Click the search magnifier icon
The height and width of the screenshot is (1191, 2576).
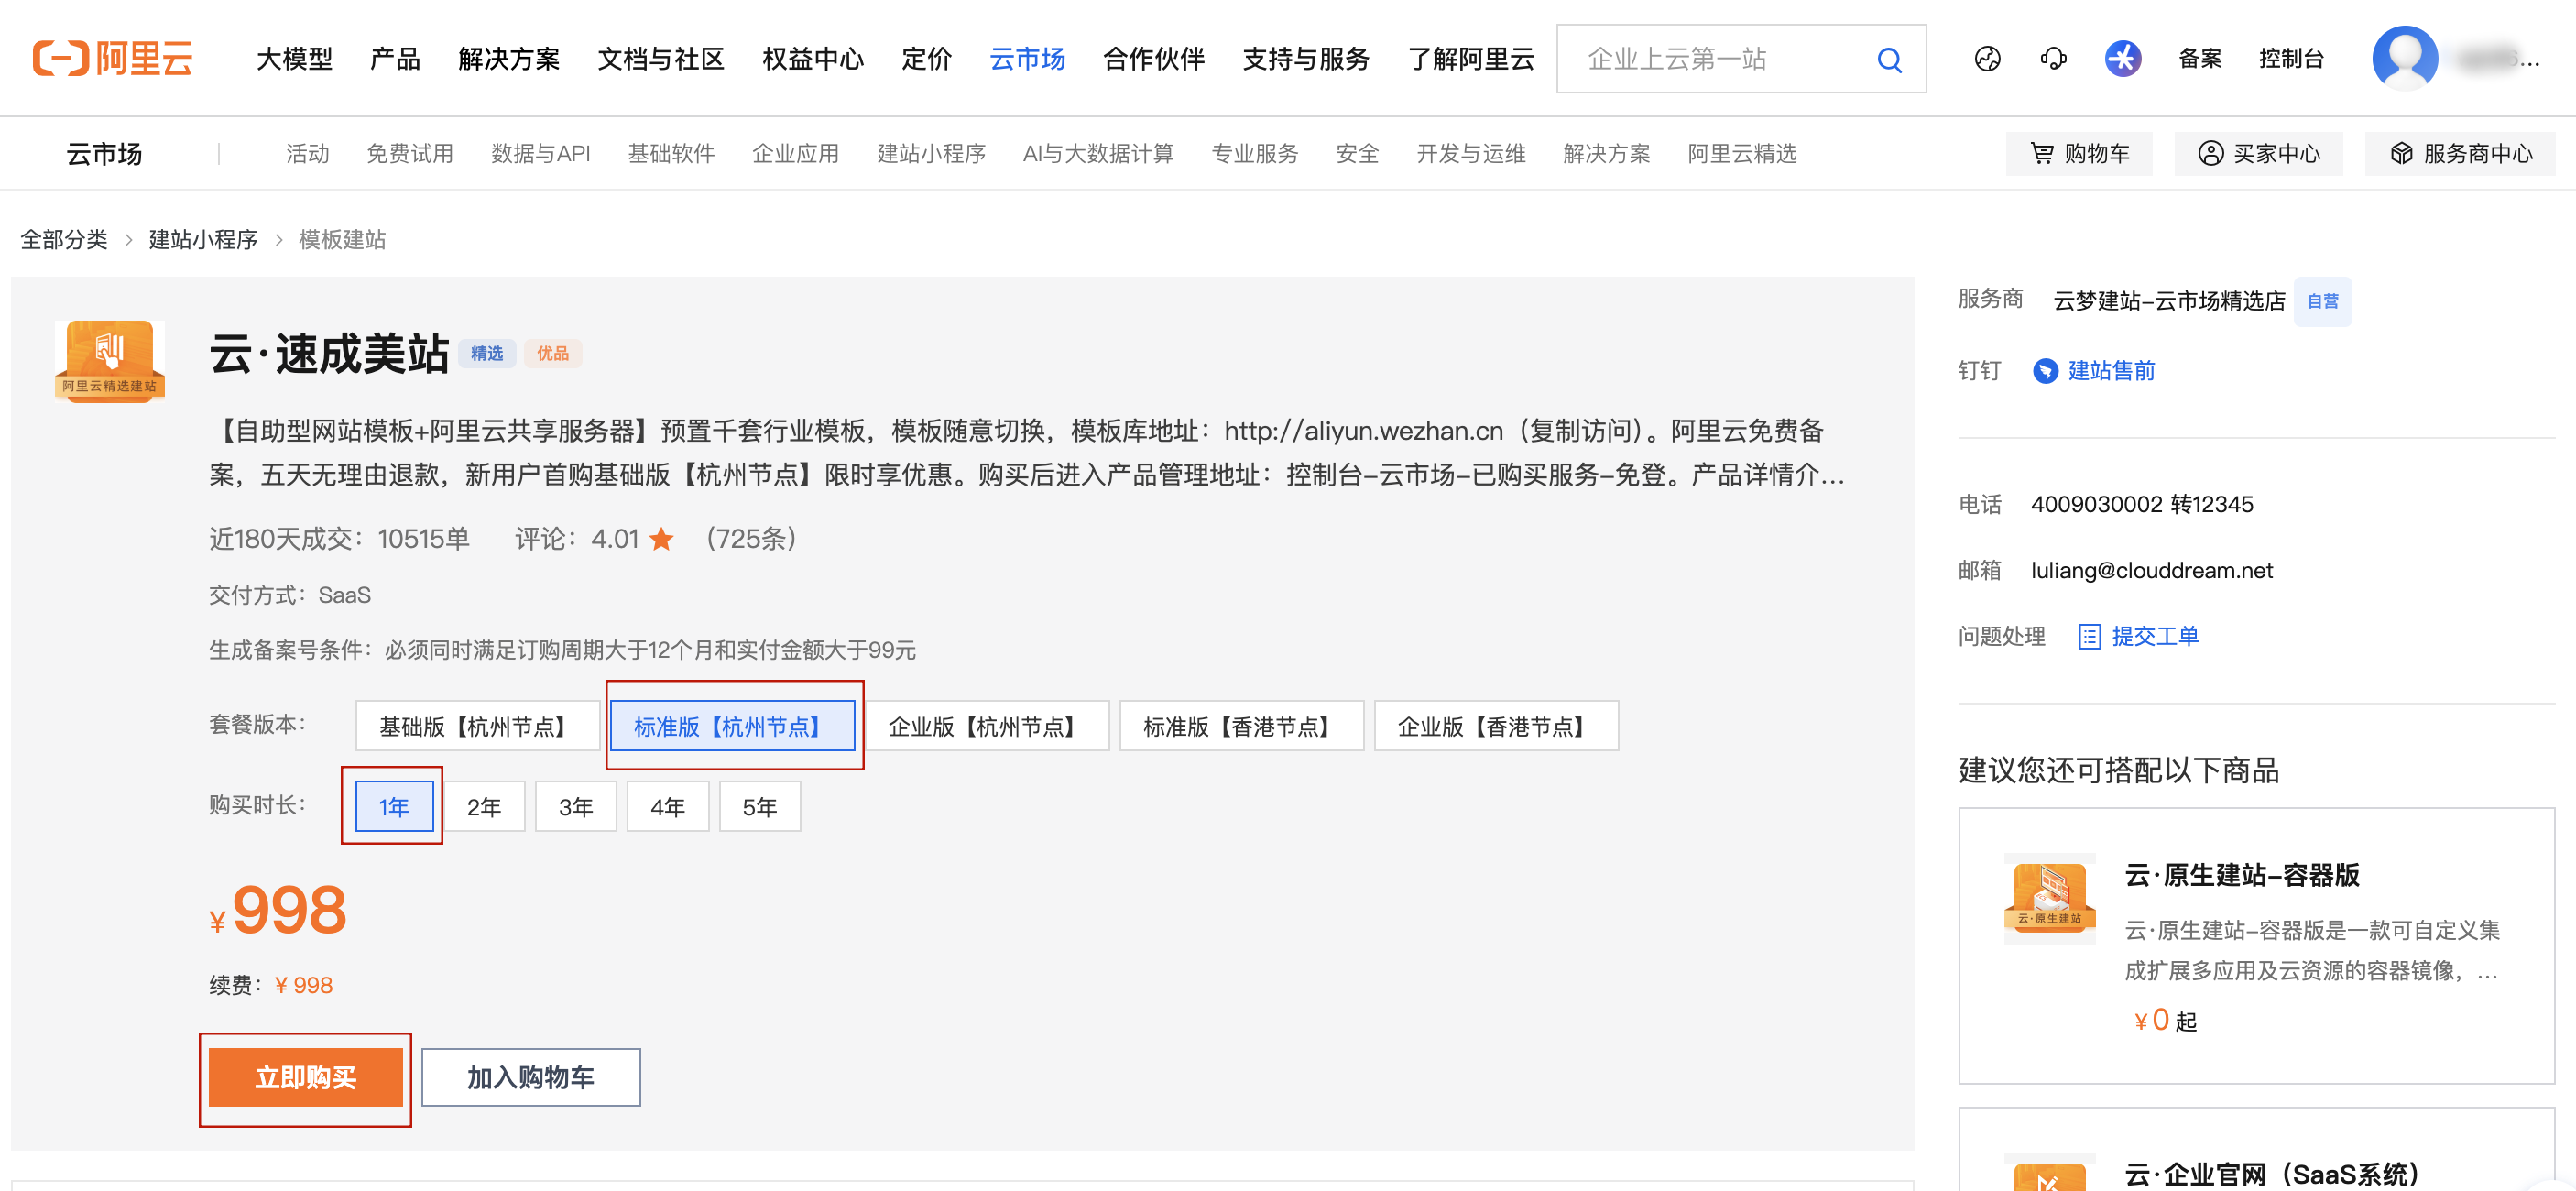coord(1889,60)
